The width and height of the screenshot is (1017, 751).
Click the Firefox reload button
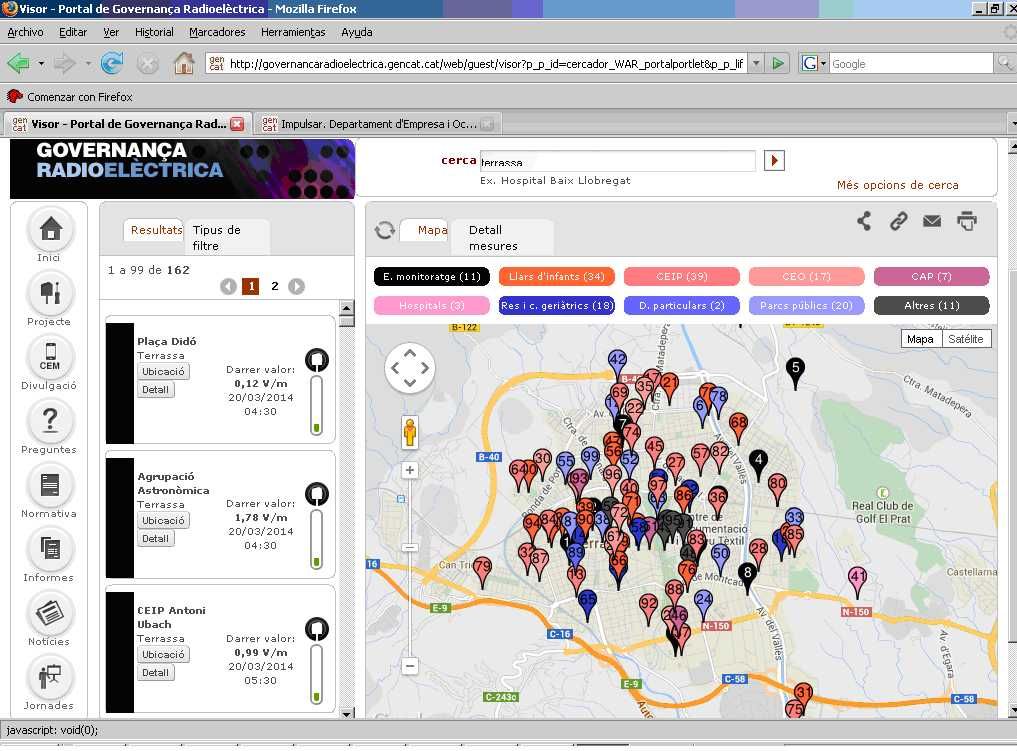(112, 64)
